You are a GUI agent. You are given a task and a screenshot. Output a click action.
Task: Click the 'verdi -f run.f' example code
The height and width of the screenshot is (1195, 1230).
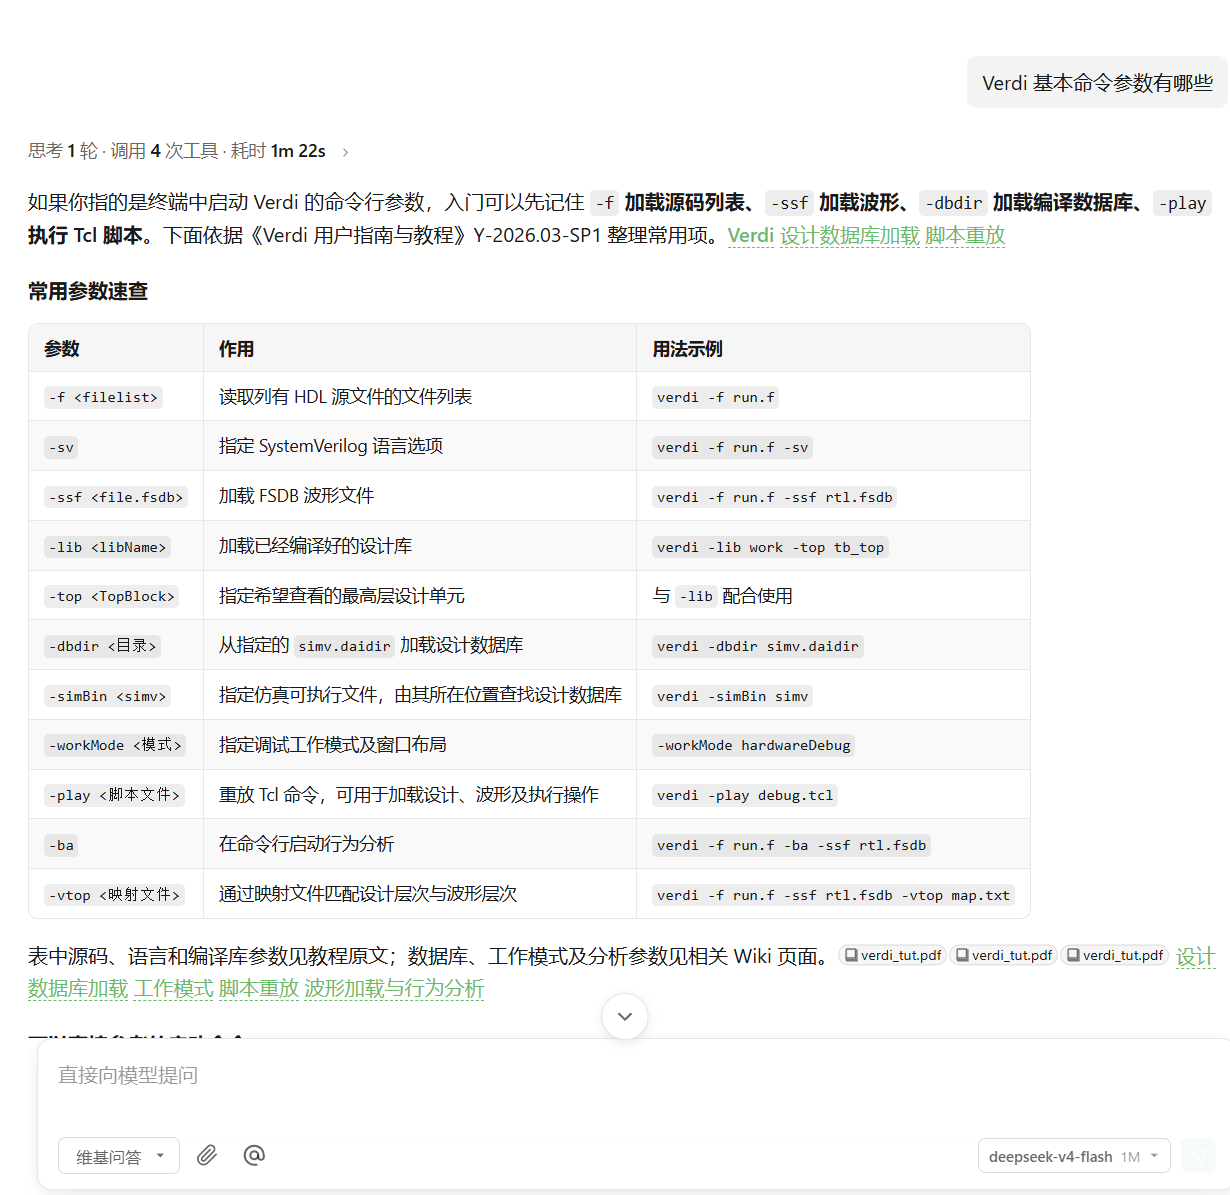[716, 397]
